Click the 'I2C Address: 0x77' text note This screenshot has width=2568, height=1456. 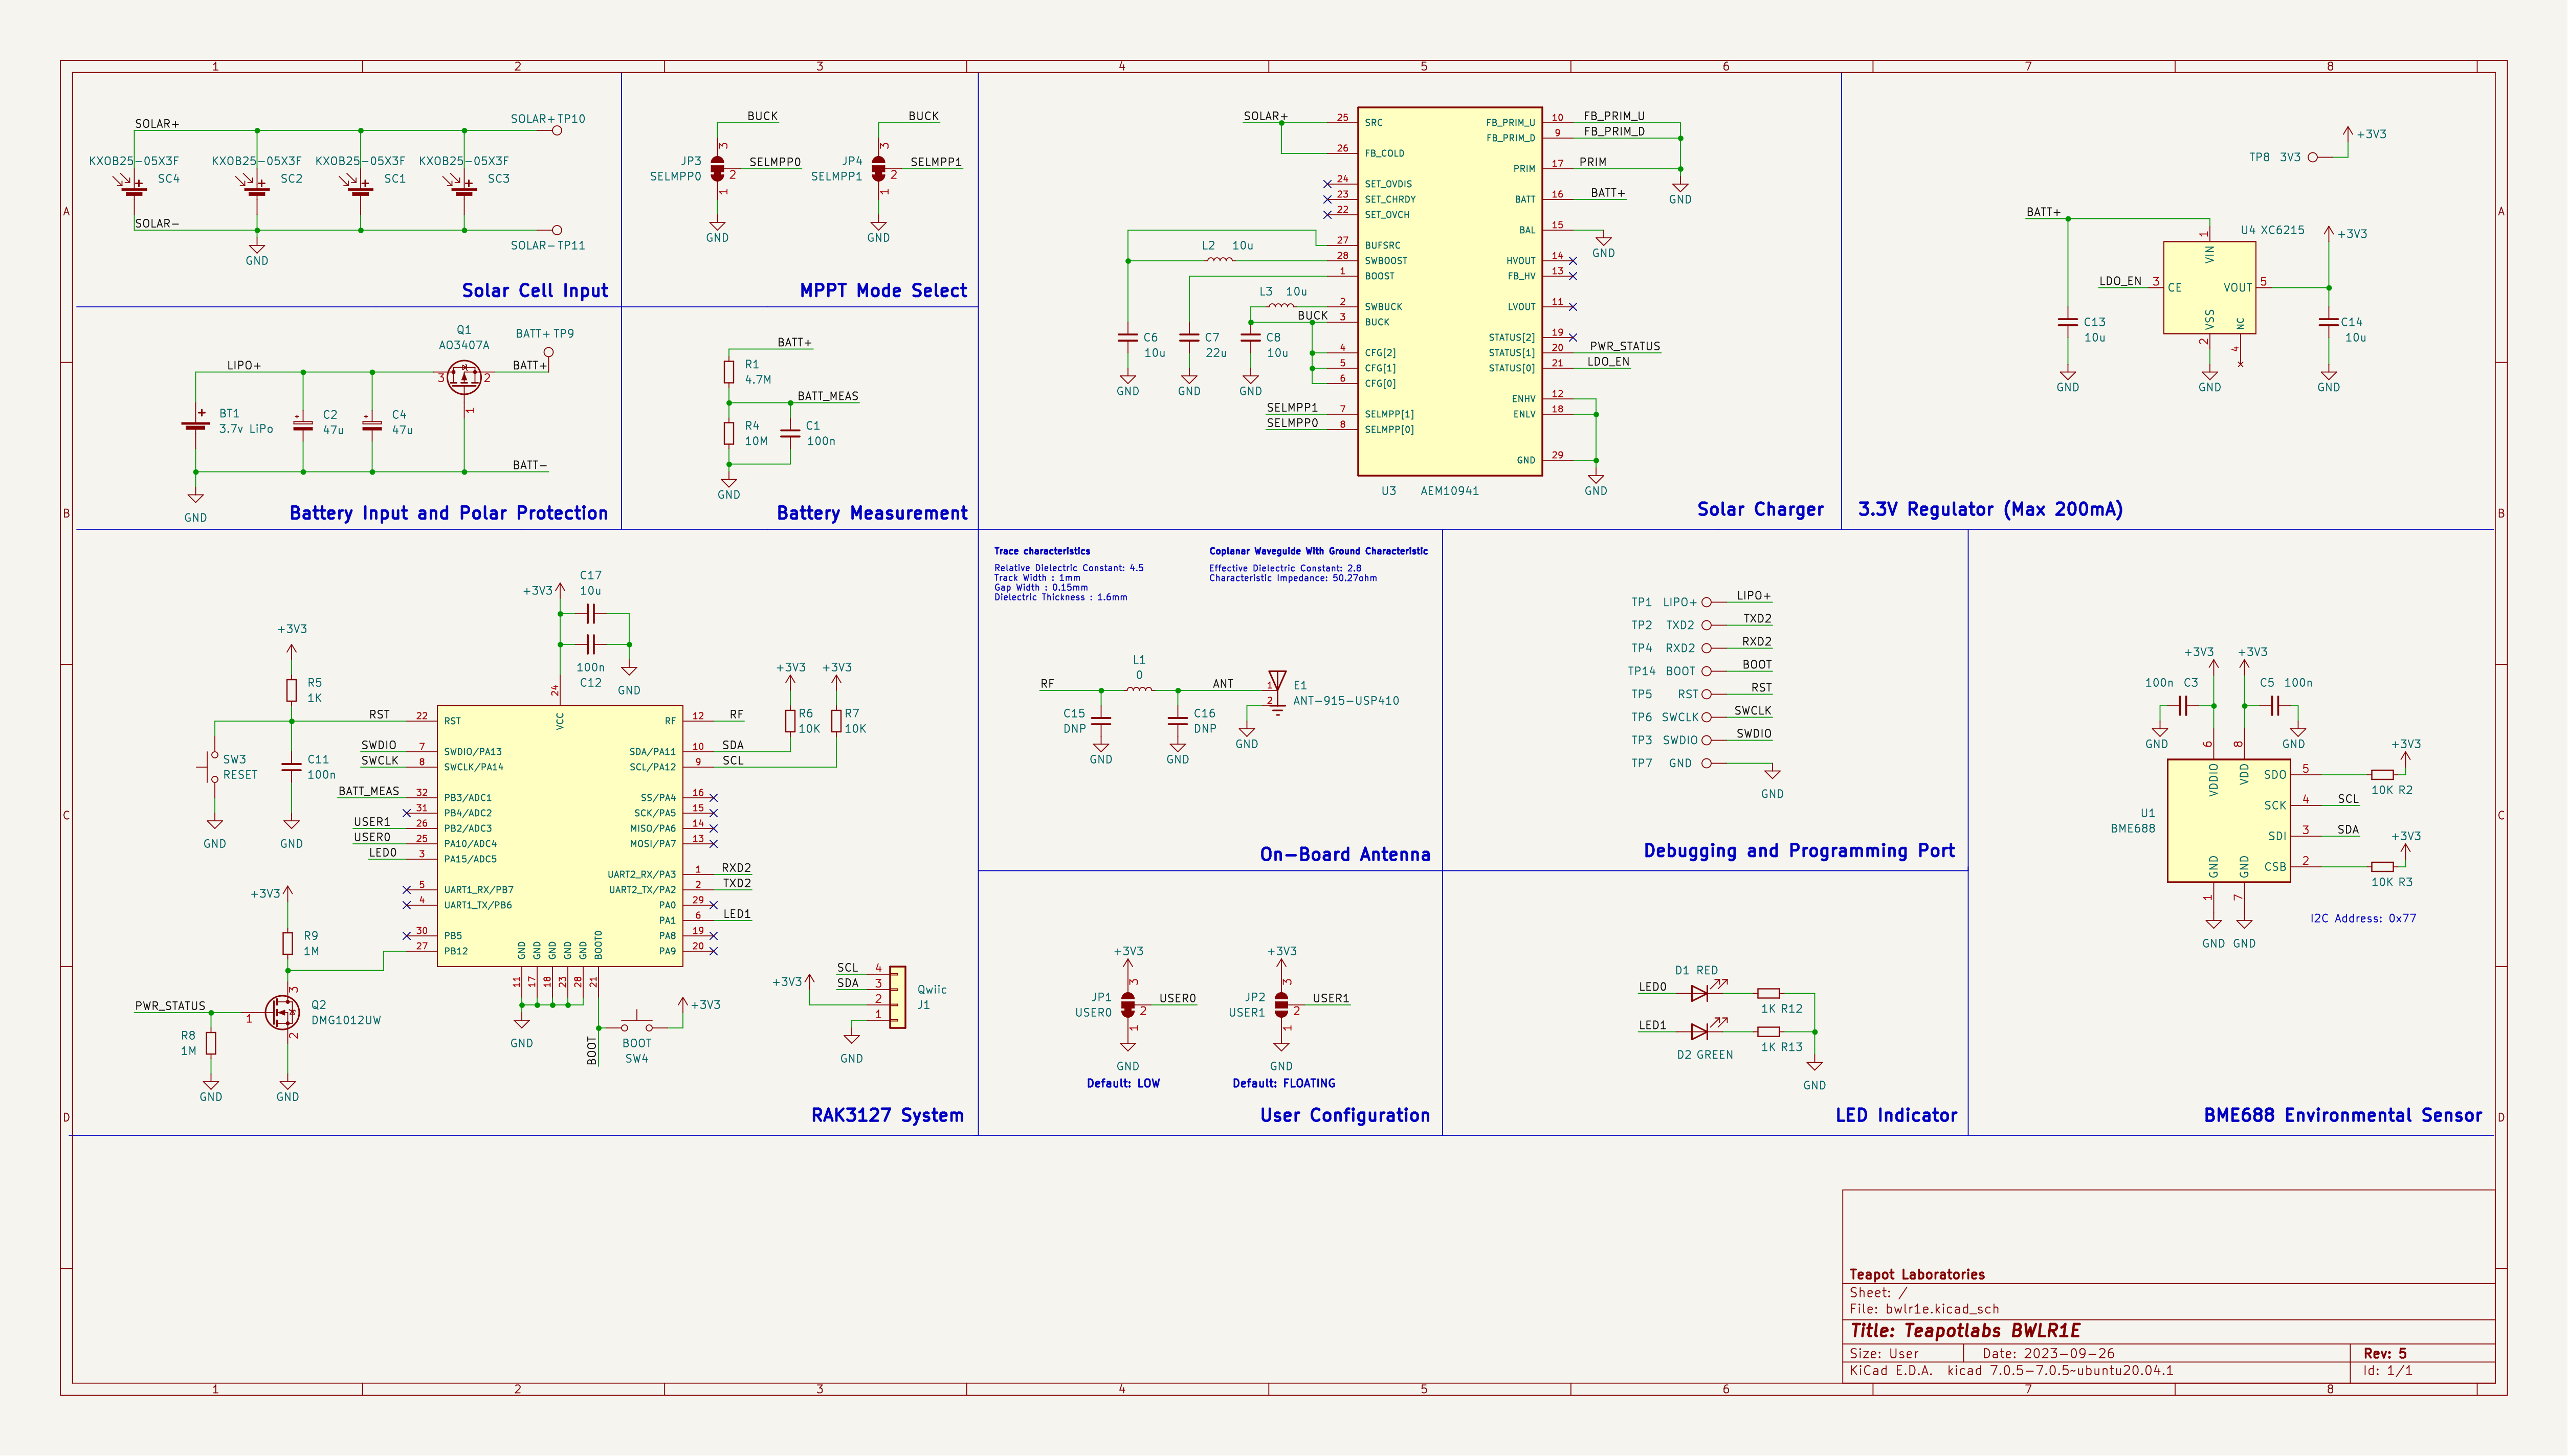coord(2362,918)
